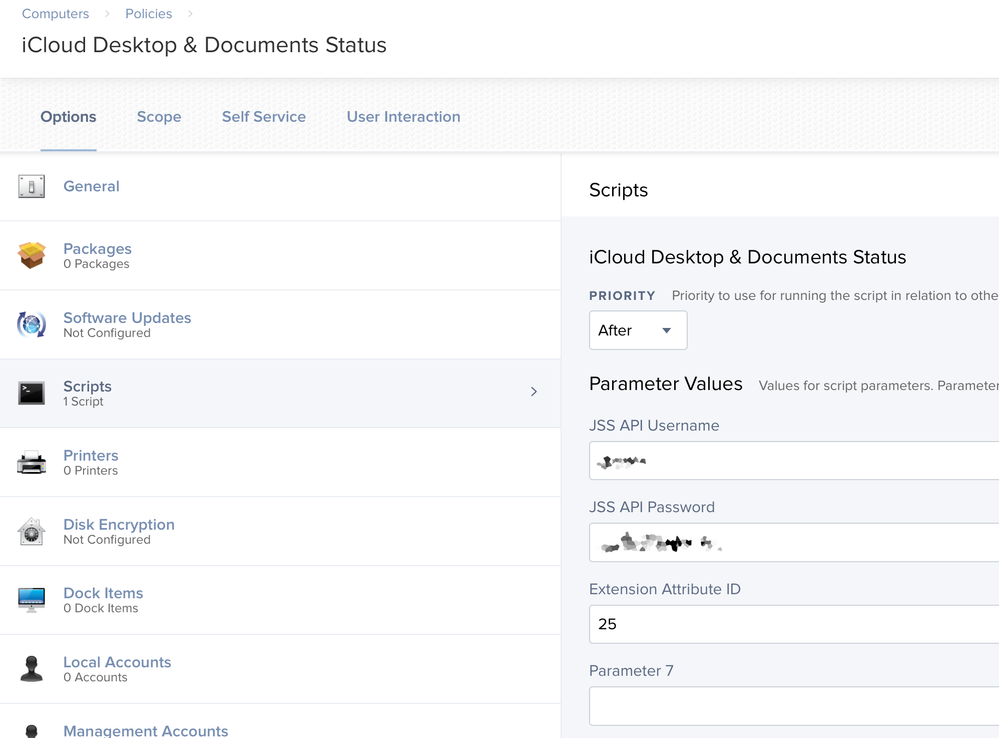
Task: Click the Printers printer icon
Action: click(31, 462)
